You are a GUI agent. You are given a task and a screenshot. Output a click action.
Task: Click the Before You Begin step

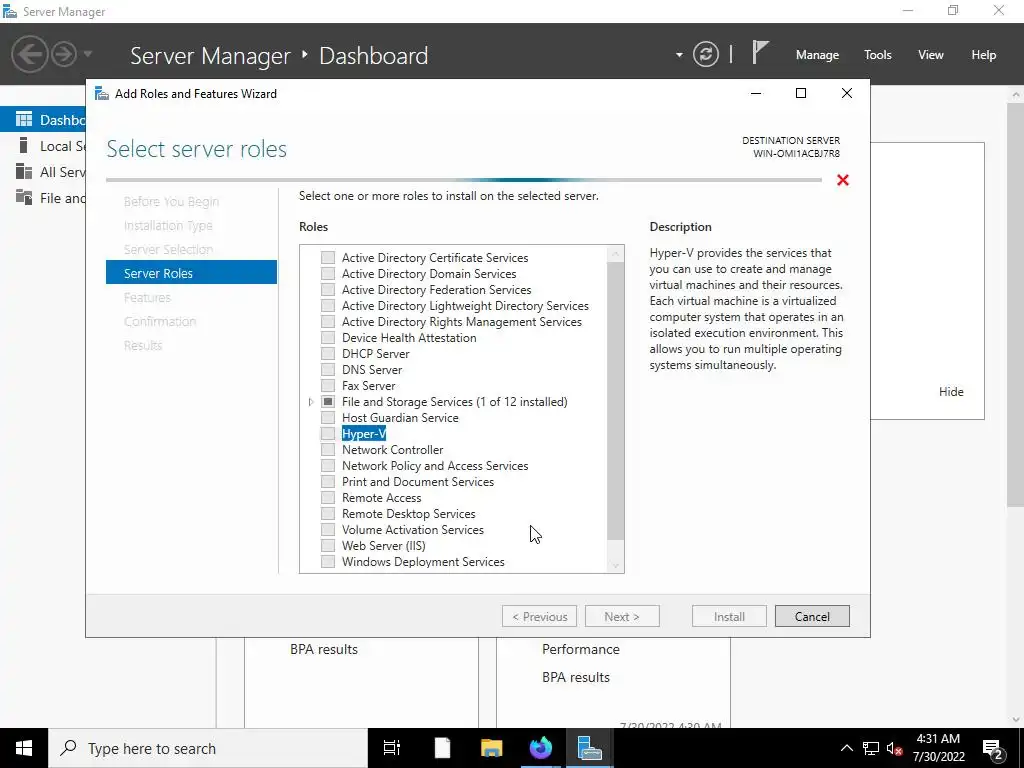click(x=171, y=201)
